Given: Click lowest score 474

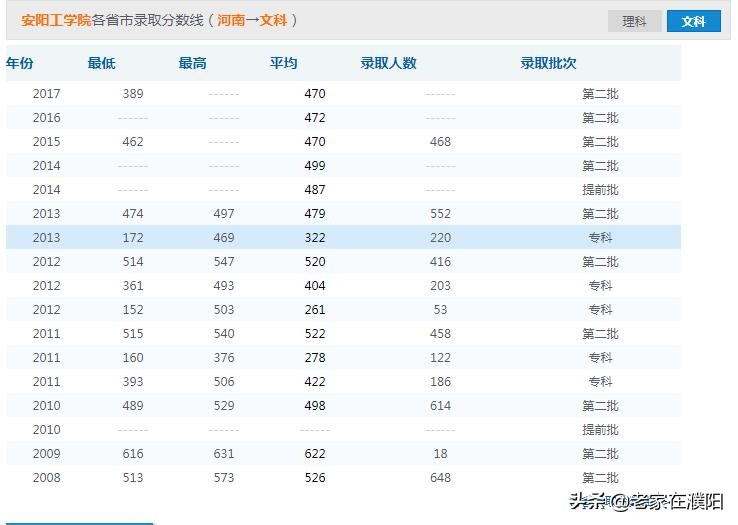Looking at the screenshot, I should pyautogui.click(x=133, y=214).
